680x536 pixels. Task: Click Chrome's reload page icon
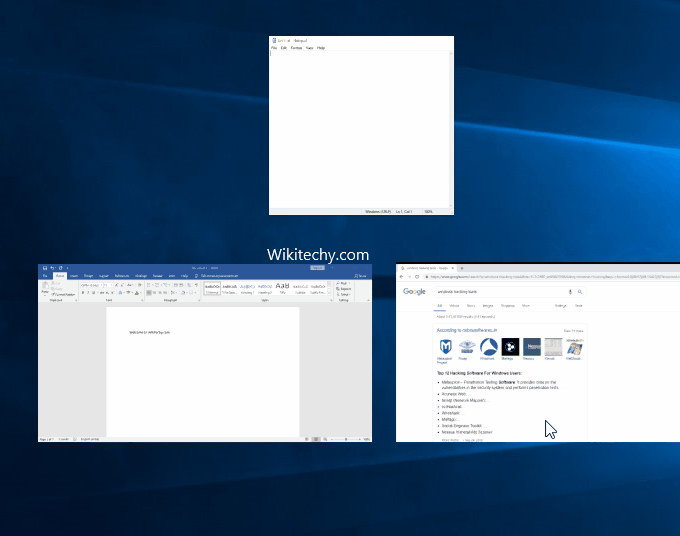click(417, 277)
